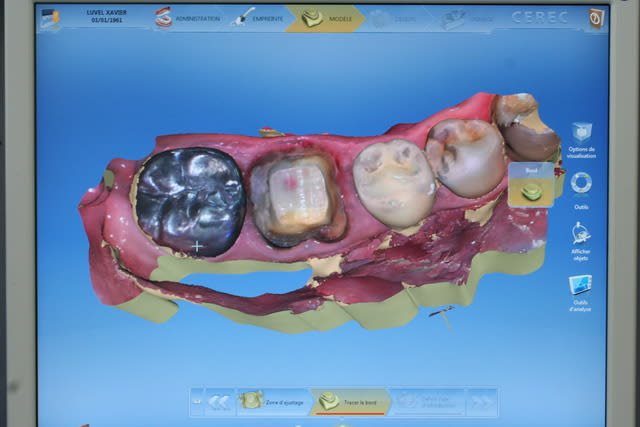Image resolution: width=640 pixels, height=427 pixels.
Task: Click the Afficher objets icon
Action: tap(581, 235)
